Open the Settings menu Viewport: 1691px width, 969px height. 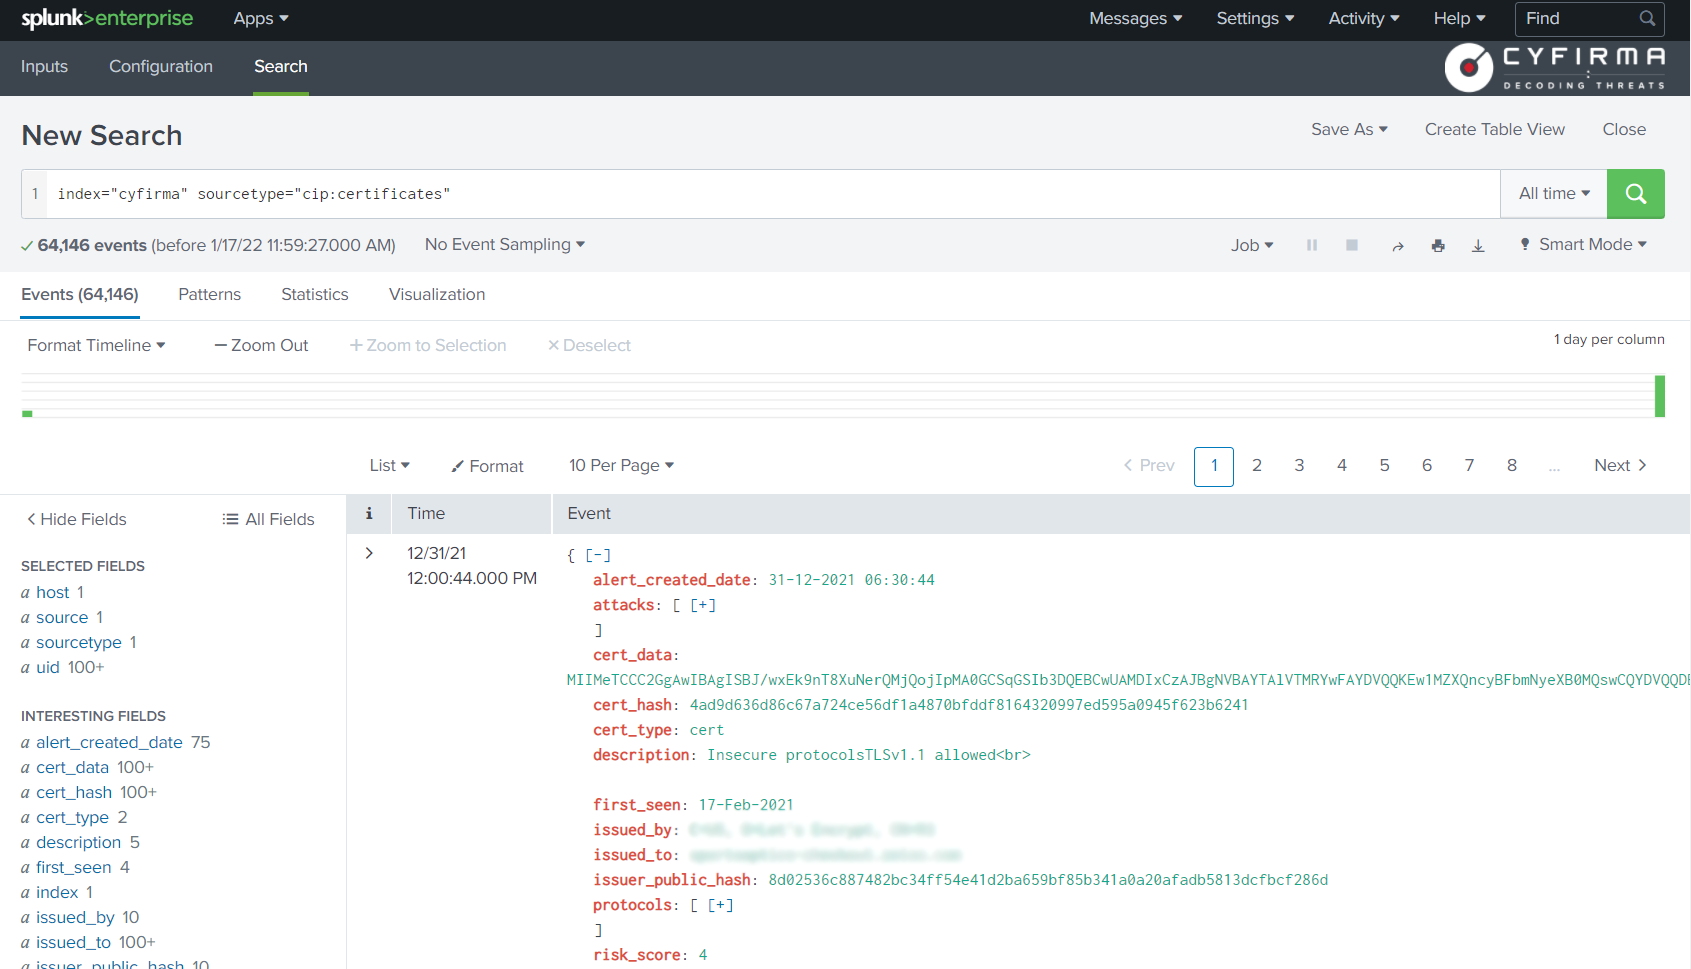[x=1255, y=19]
